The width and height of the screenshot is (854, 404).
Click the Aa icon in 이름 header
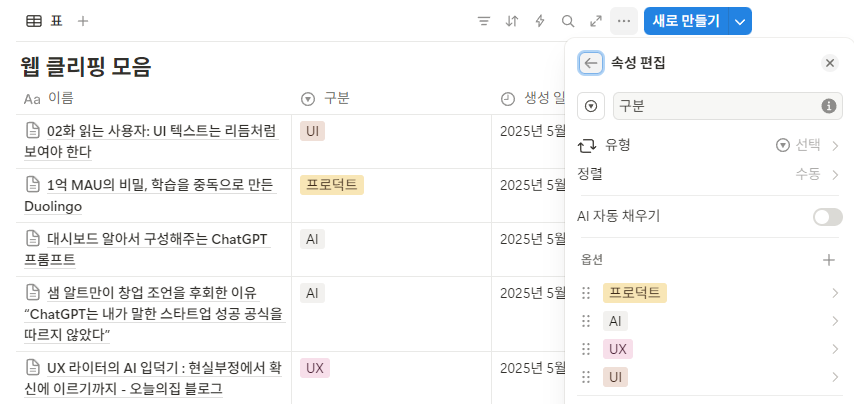(x=32, y=100)
